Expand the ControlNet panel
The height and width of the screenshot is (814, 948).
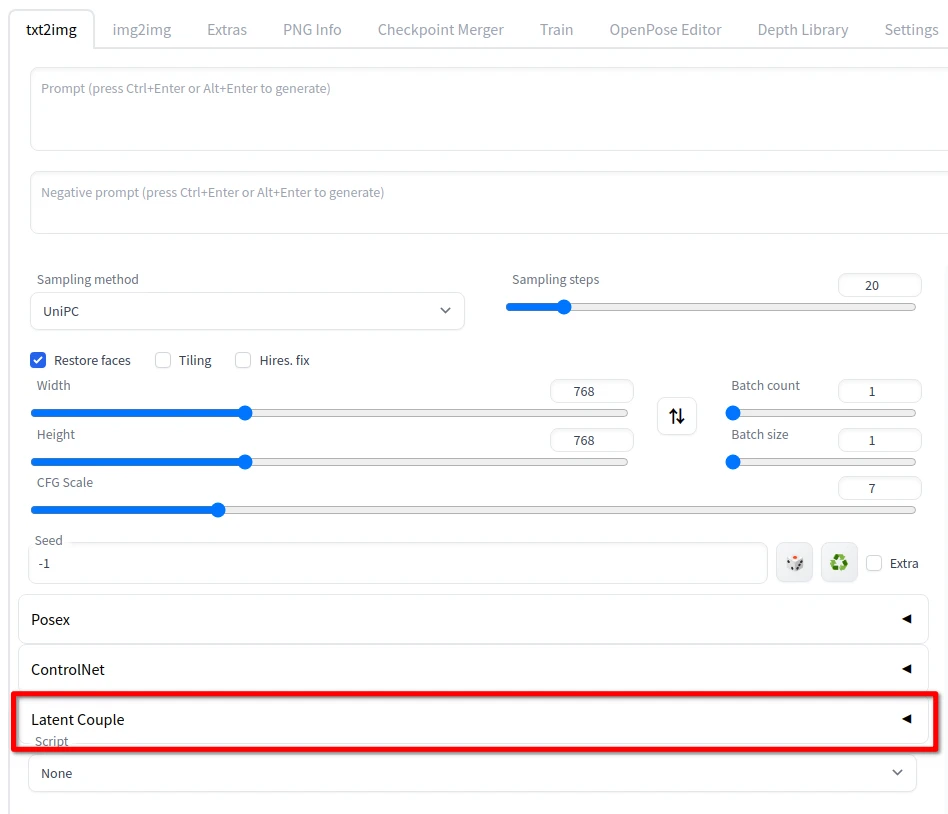(x=473, y=669)
